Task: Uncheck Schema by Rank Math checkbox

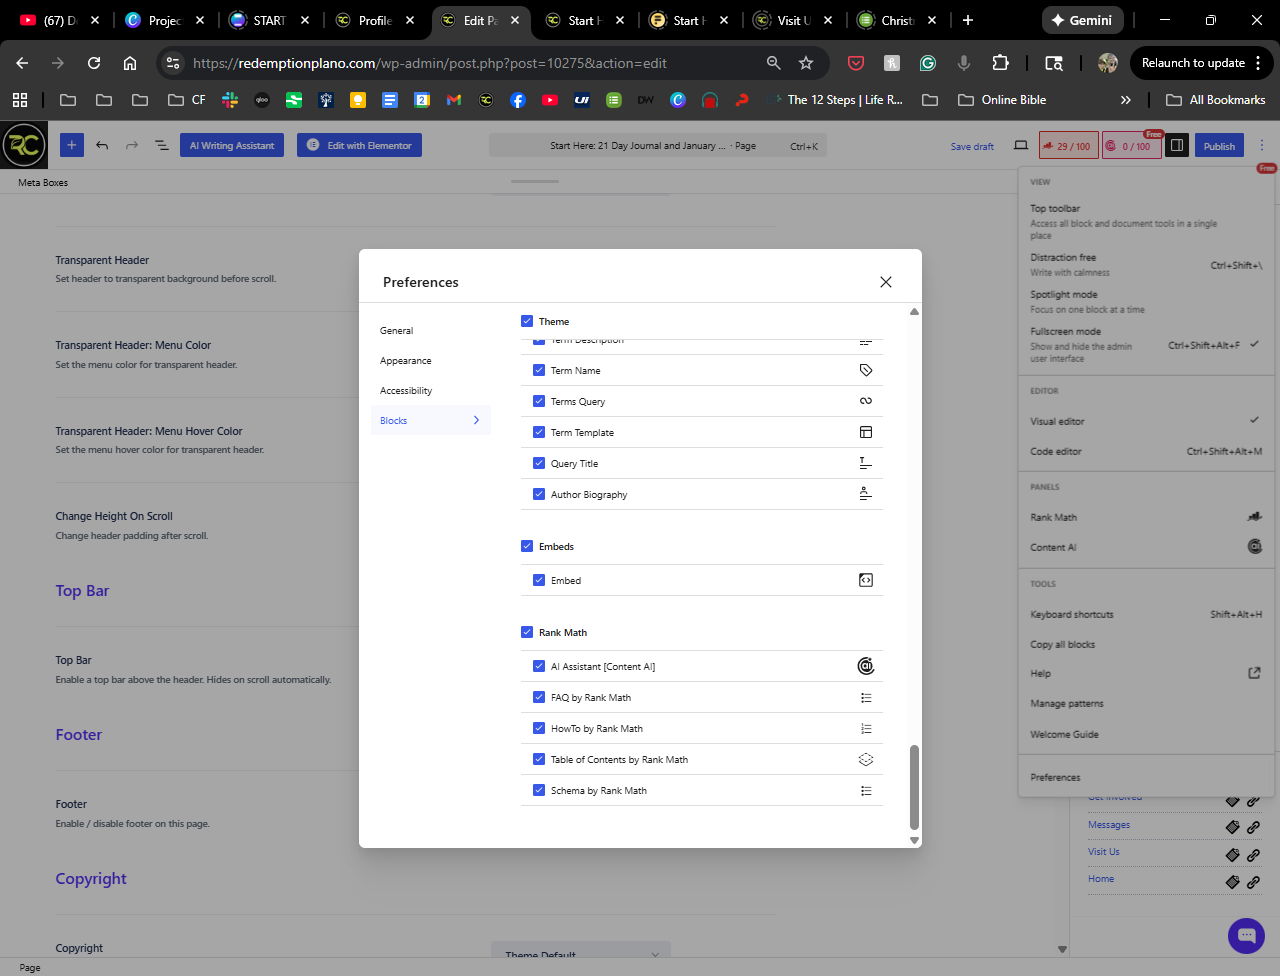Action: (x=539, y=790)
